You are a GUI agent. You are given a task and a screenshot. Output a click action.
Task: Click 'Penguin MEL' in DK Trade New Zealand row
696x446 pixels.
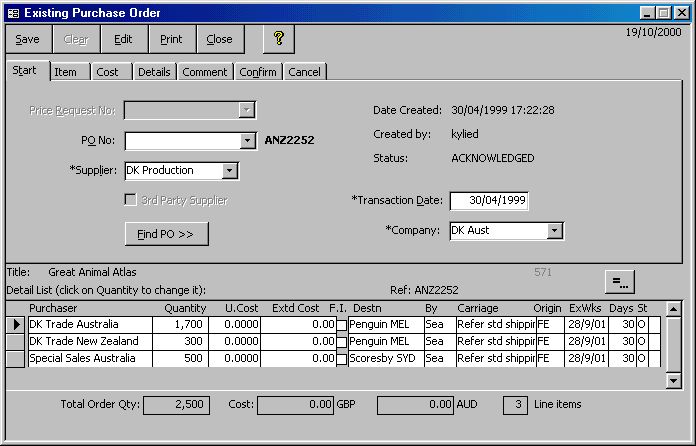click(x=386, y=341)
